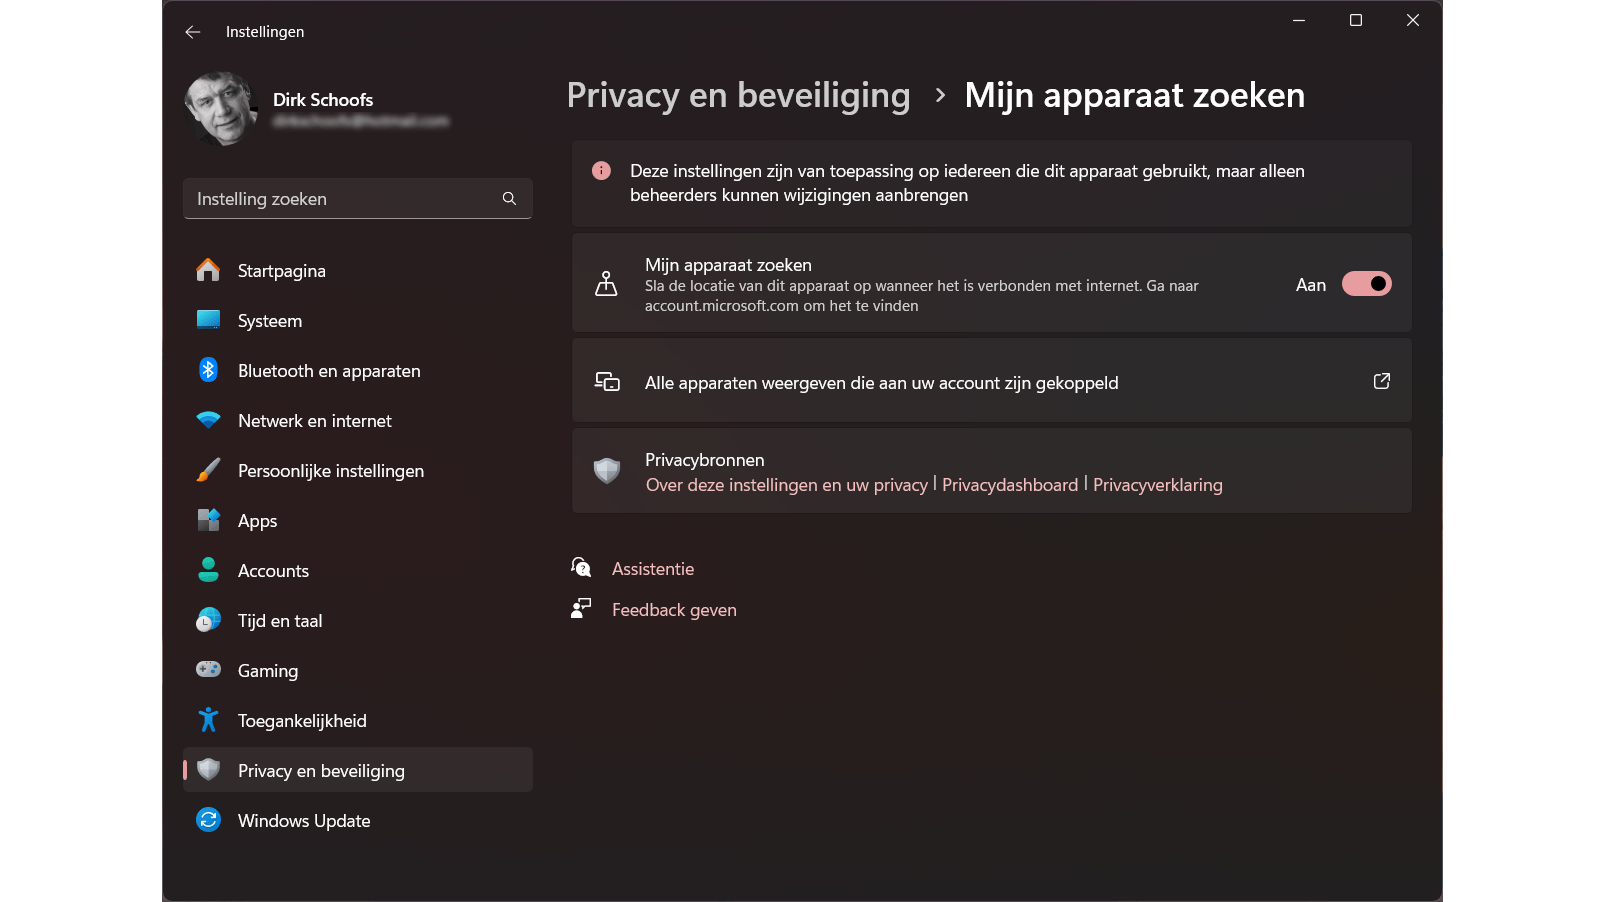
Task: Open Bluetooth en apparaten via its icon
Action: pyautogui.click(x=208, y=370)
